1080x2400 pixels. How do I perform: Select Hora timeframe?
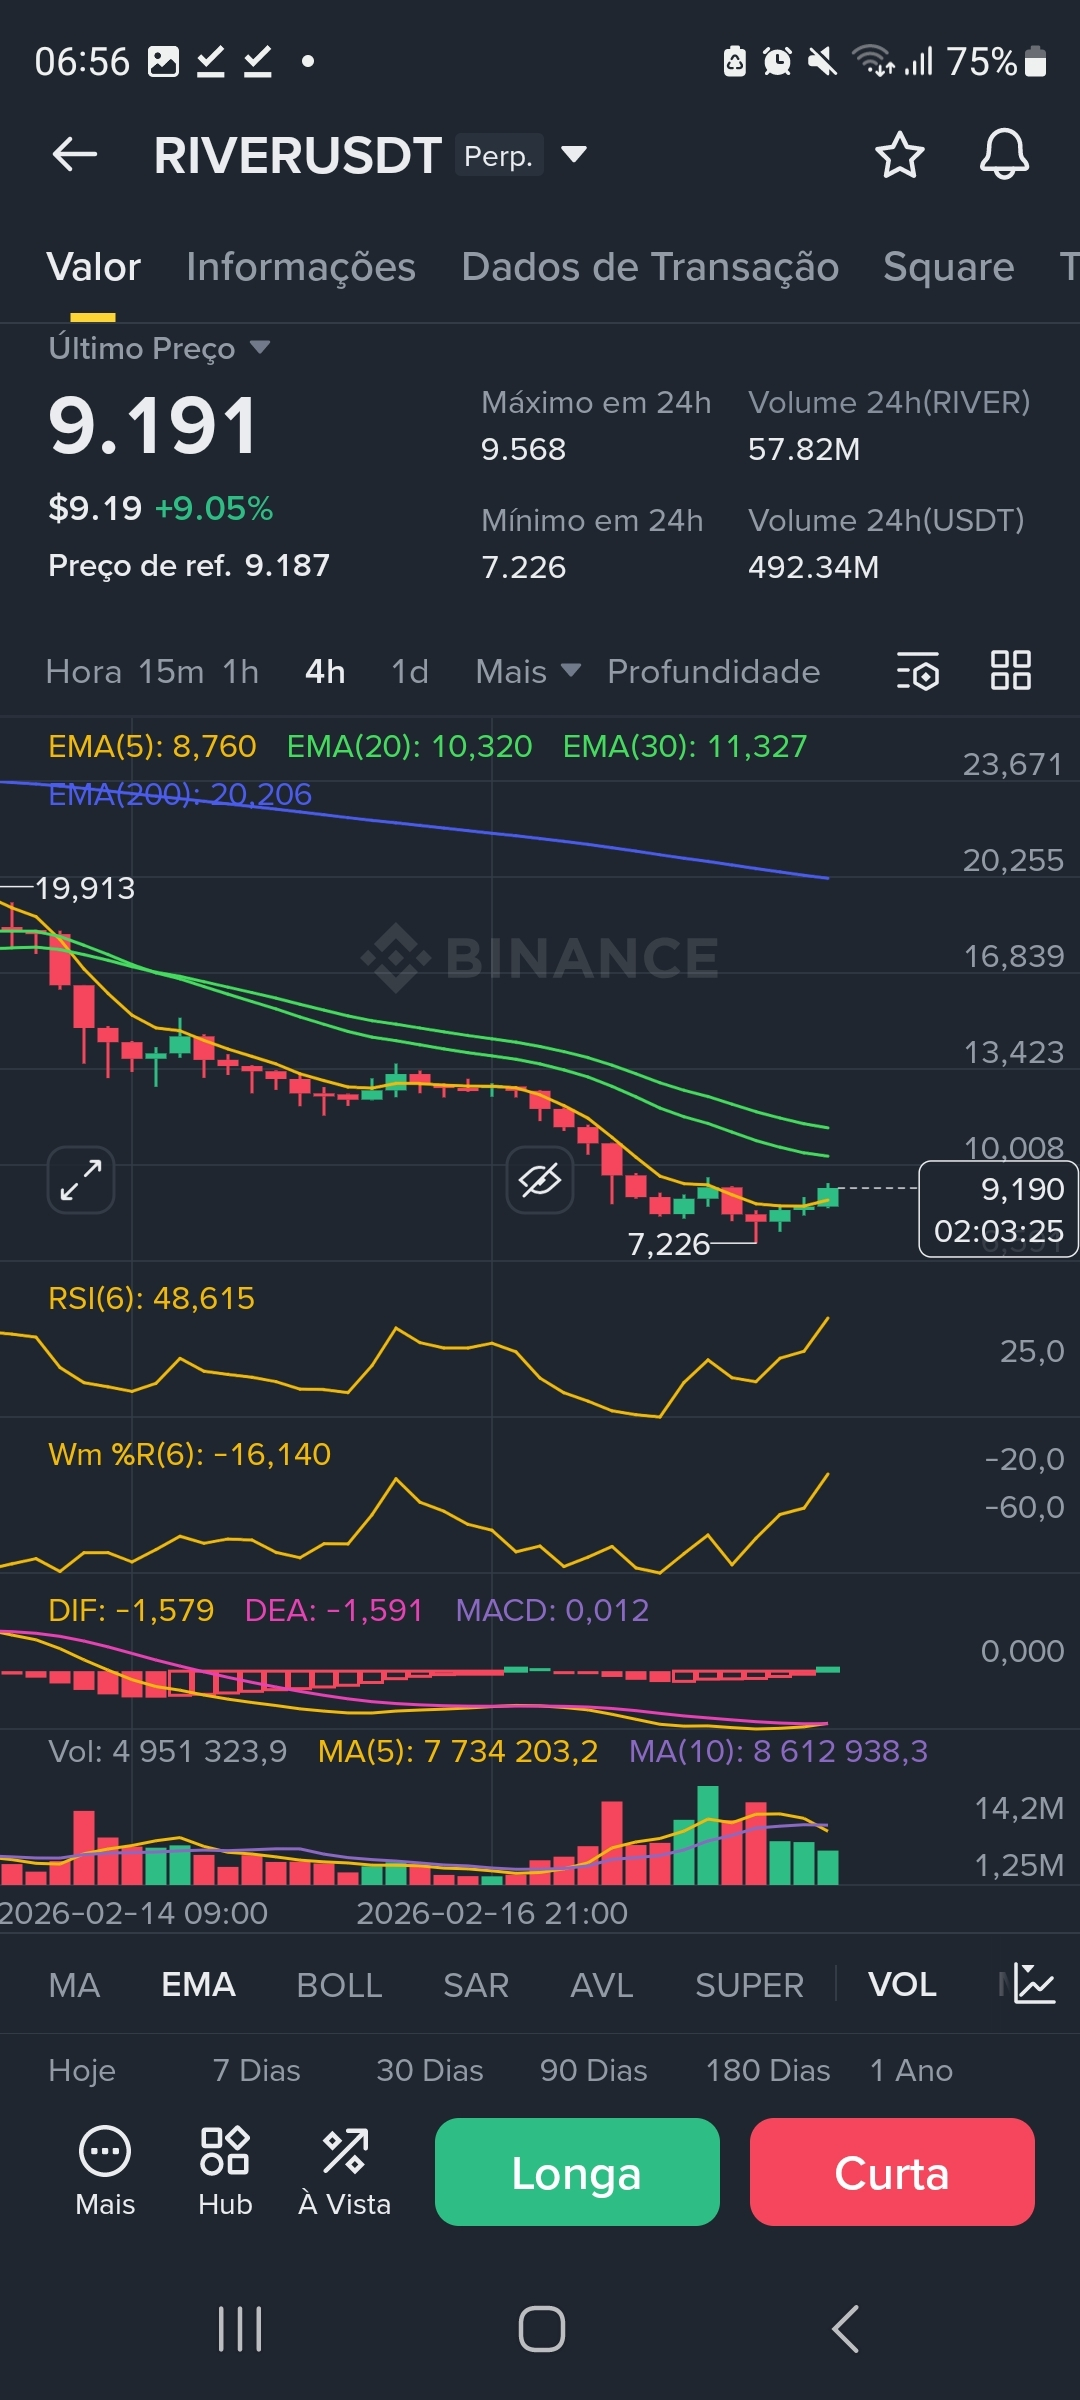[84, 671]
